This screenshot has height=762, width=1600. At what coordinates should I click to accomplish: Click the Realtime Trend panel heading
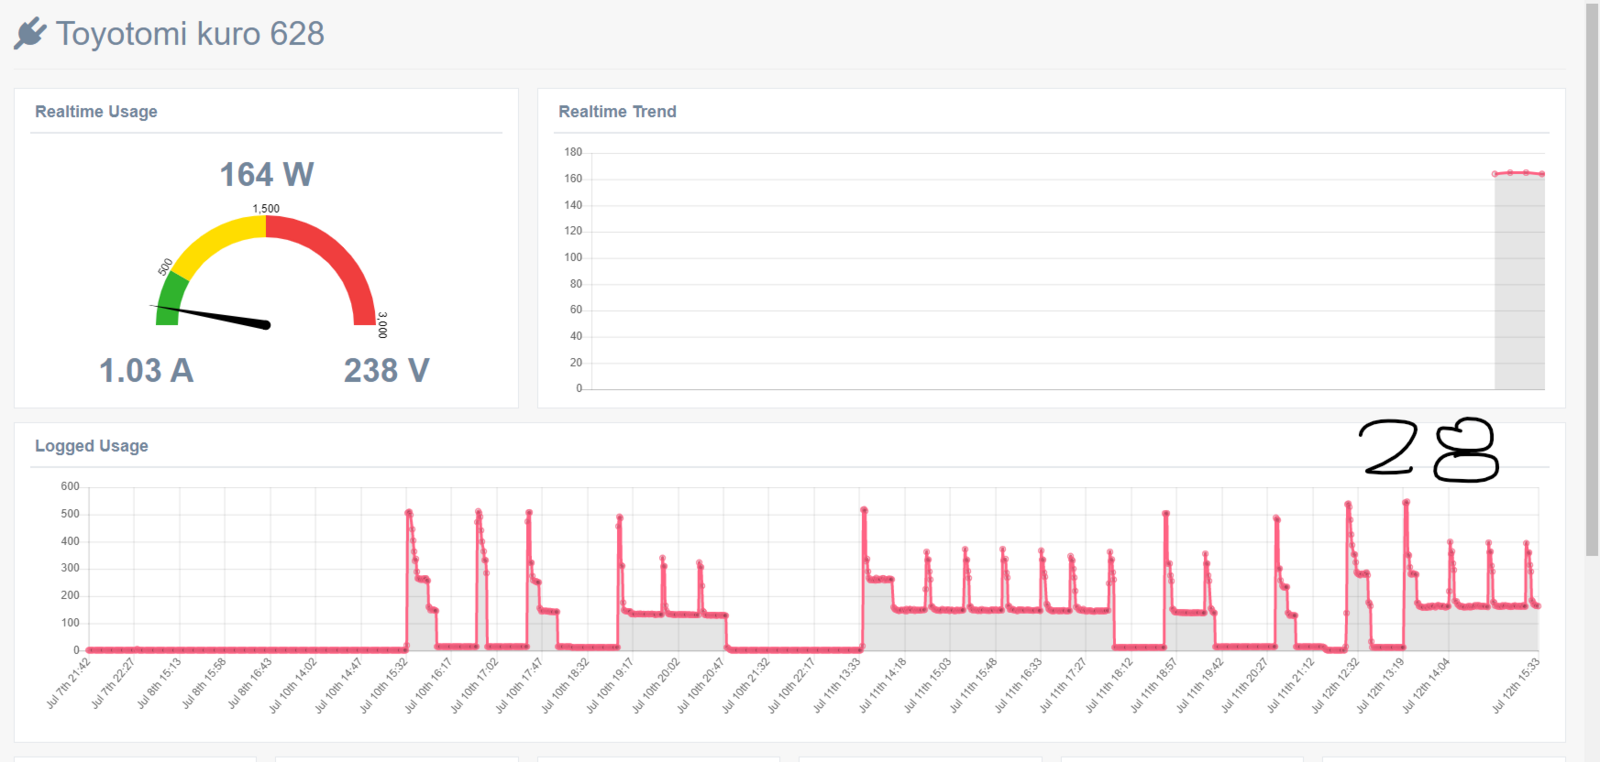pyautogui.click(x=617, y=112)
